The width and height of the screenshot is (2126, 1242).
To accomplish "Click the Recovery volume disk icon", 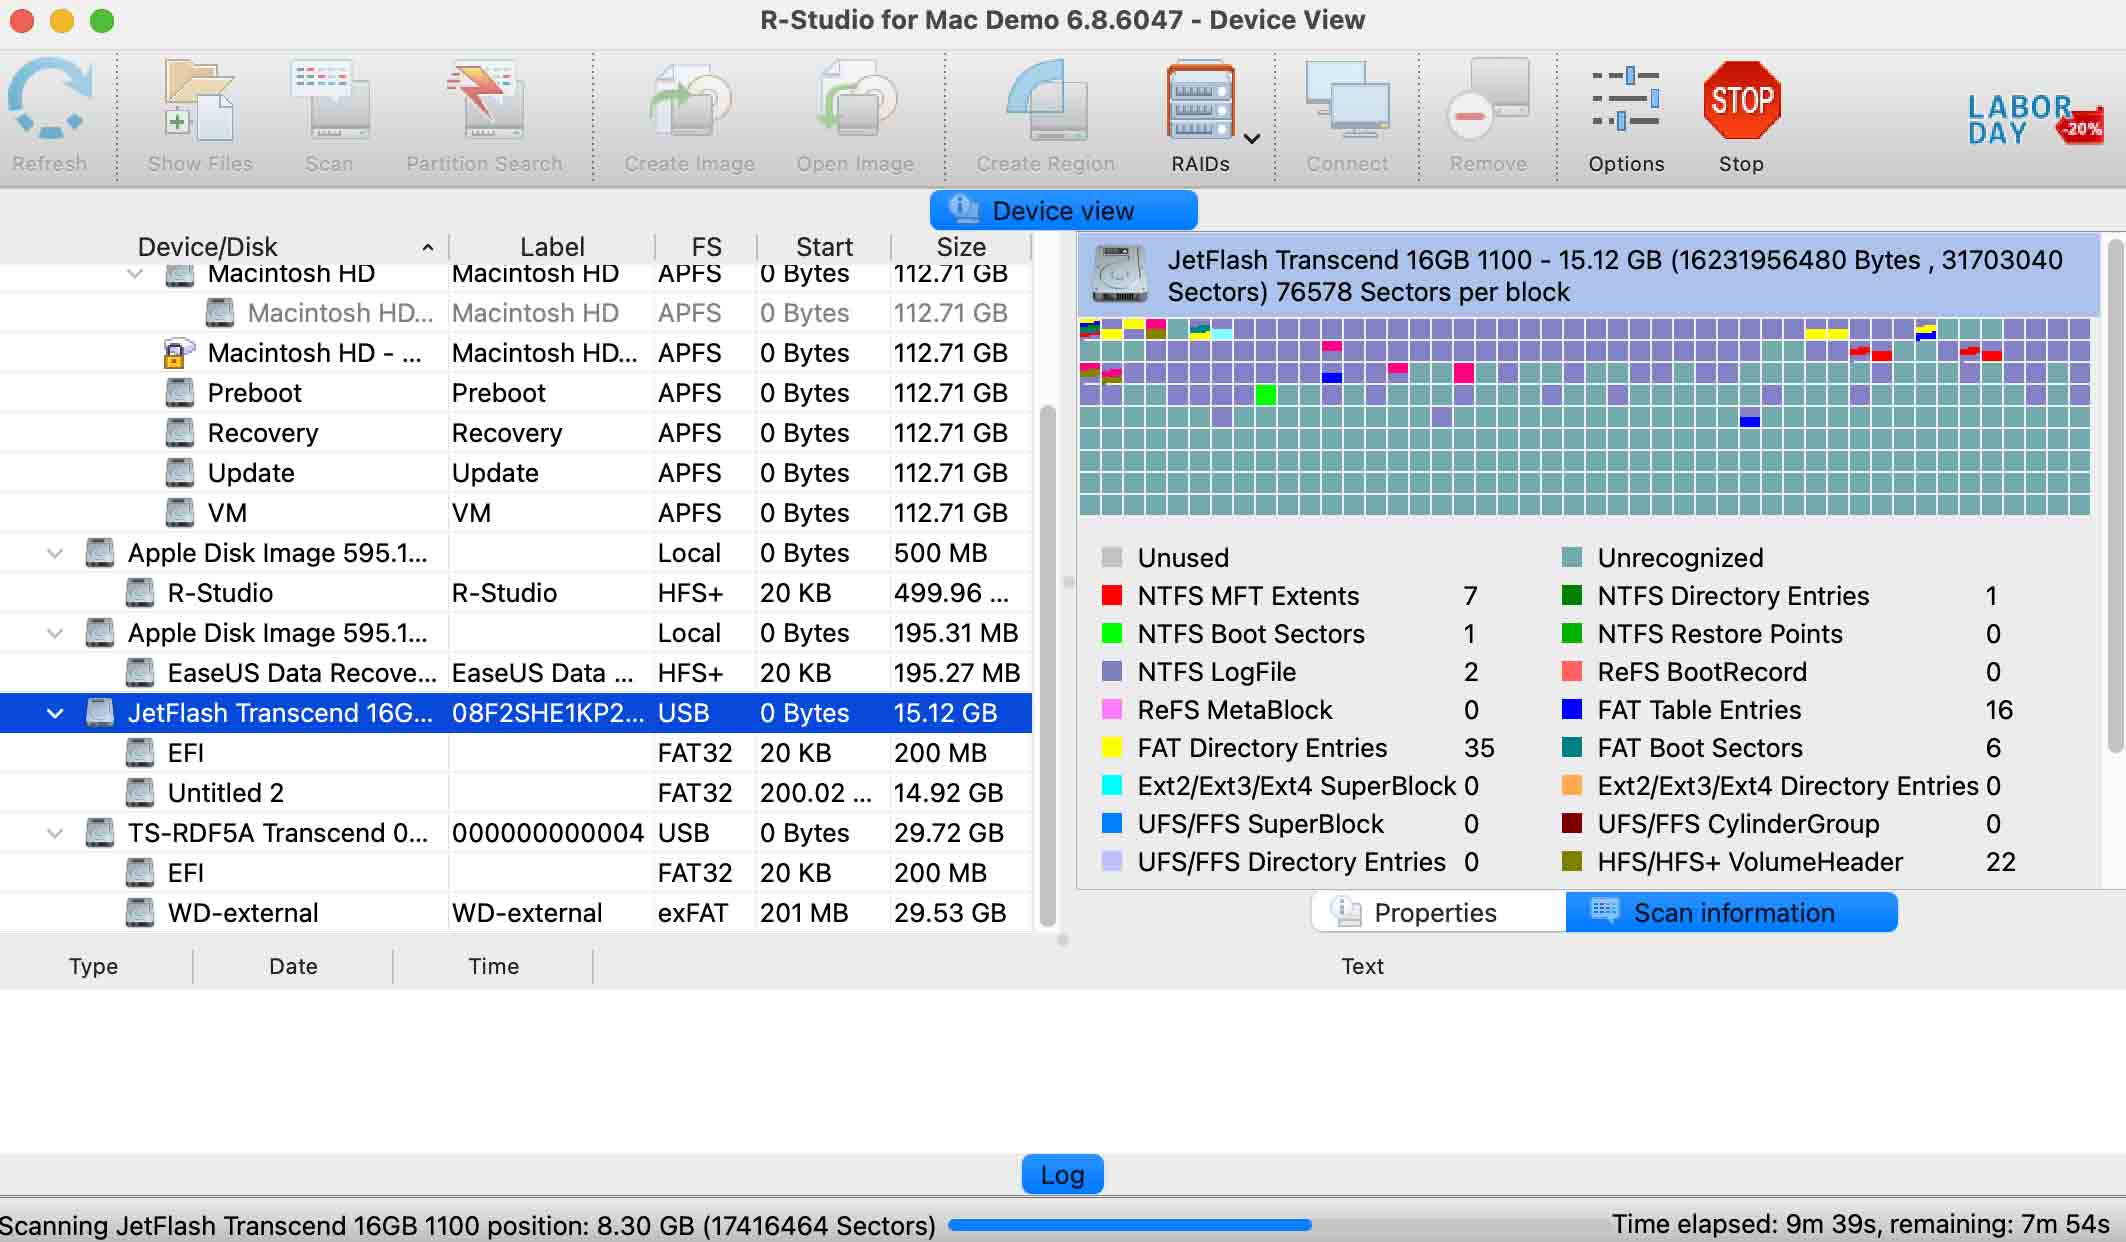I will pos(179,432).
